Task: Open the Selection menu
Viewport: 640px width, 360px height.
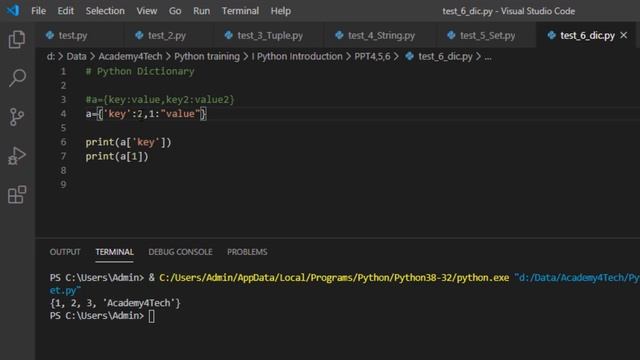Action: click(105, 11)
